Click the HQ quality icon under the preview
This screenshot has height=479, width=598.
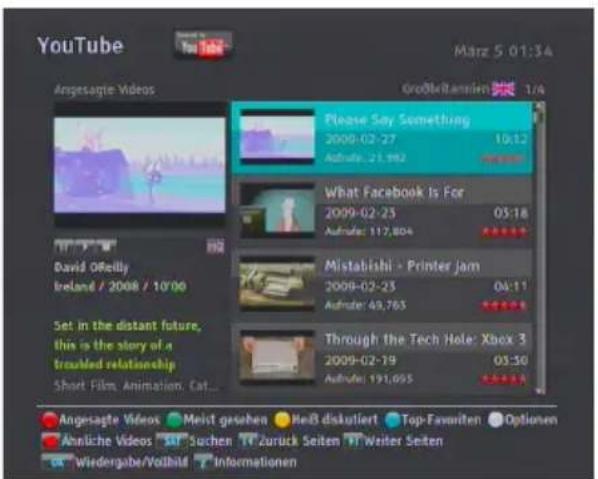215,246
